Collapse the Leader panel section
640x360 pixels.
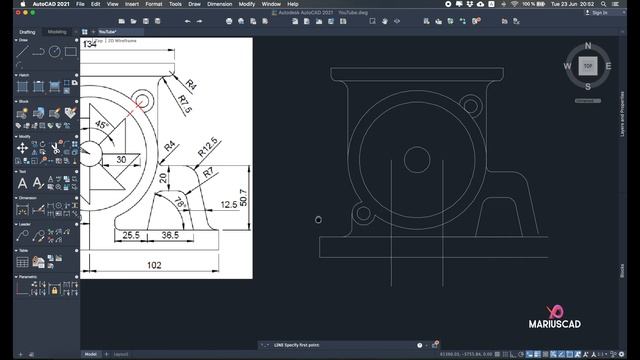[x=16, y=224]
